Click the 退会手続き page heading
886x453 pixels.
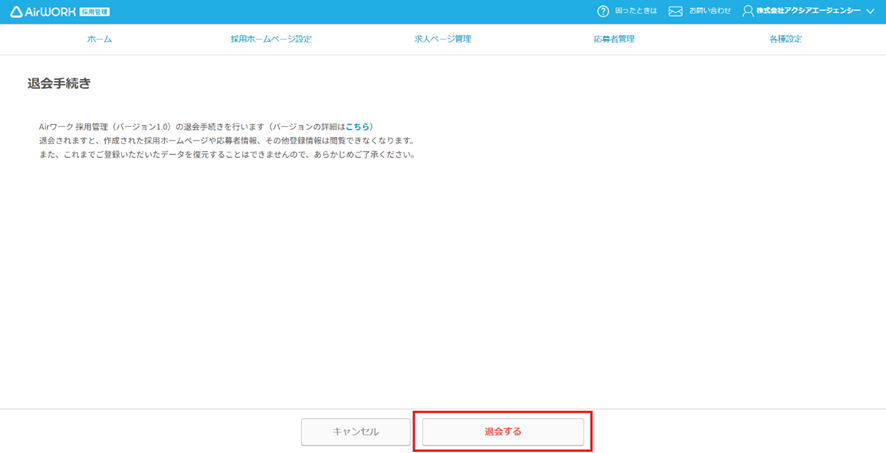click(x=59, y=84)
